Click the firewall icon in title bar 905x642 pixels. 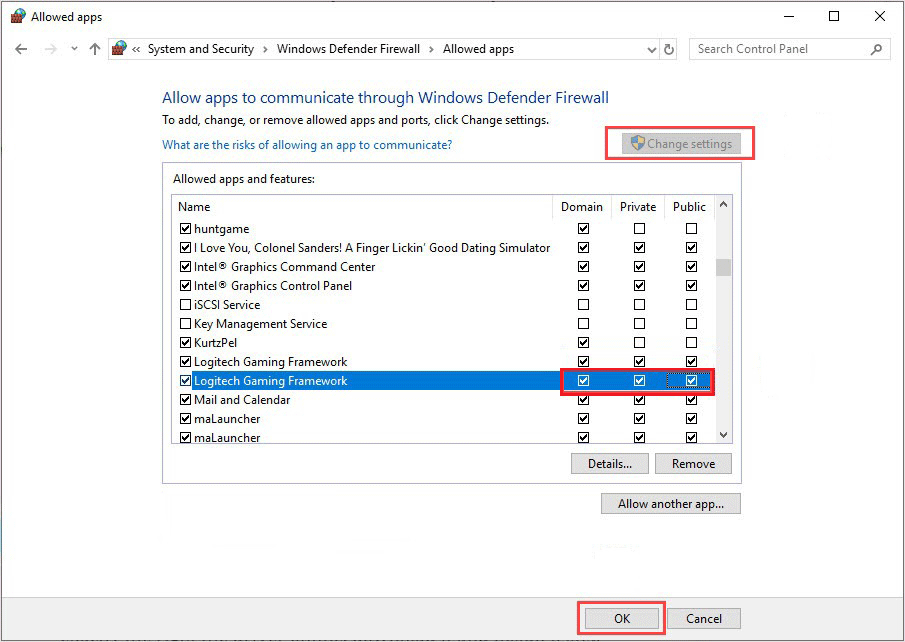(17, 17)
